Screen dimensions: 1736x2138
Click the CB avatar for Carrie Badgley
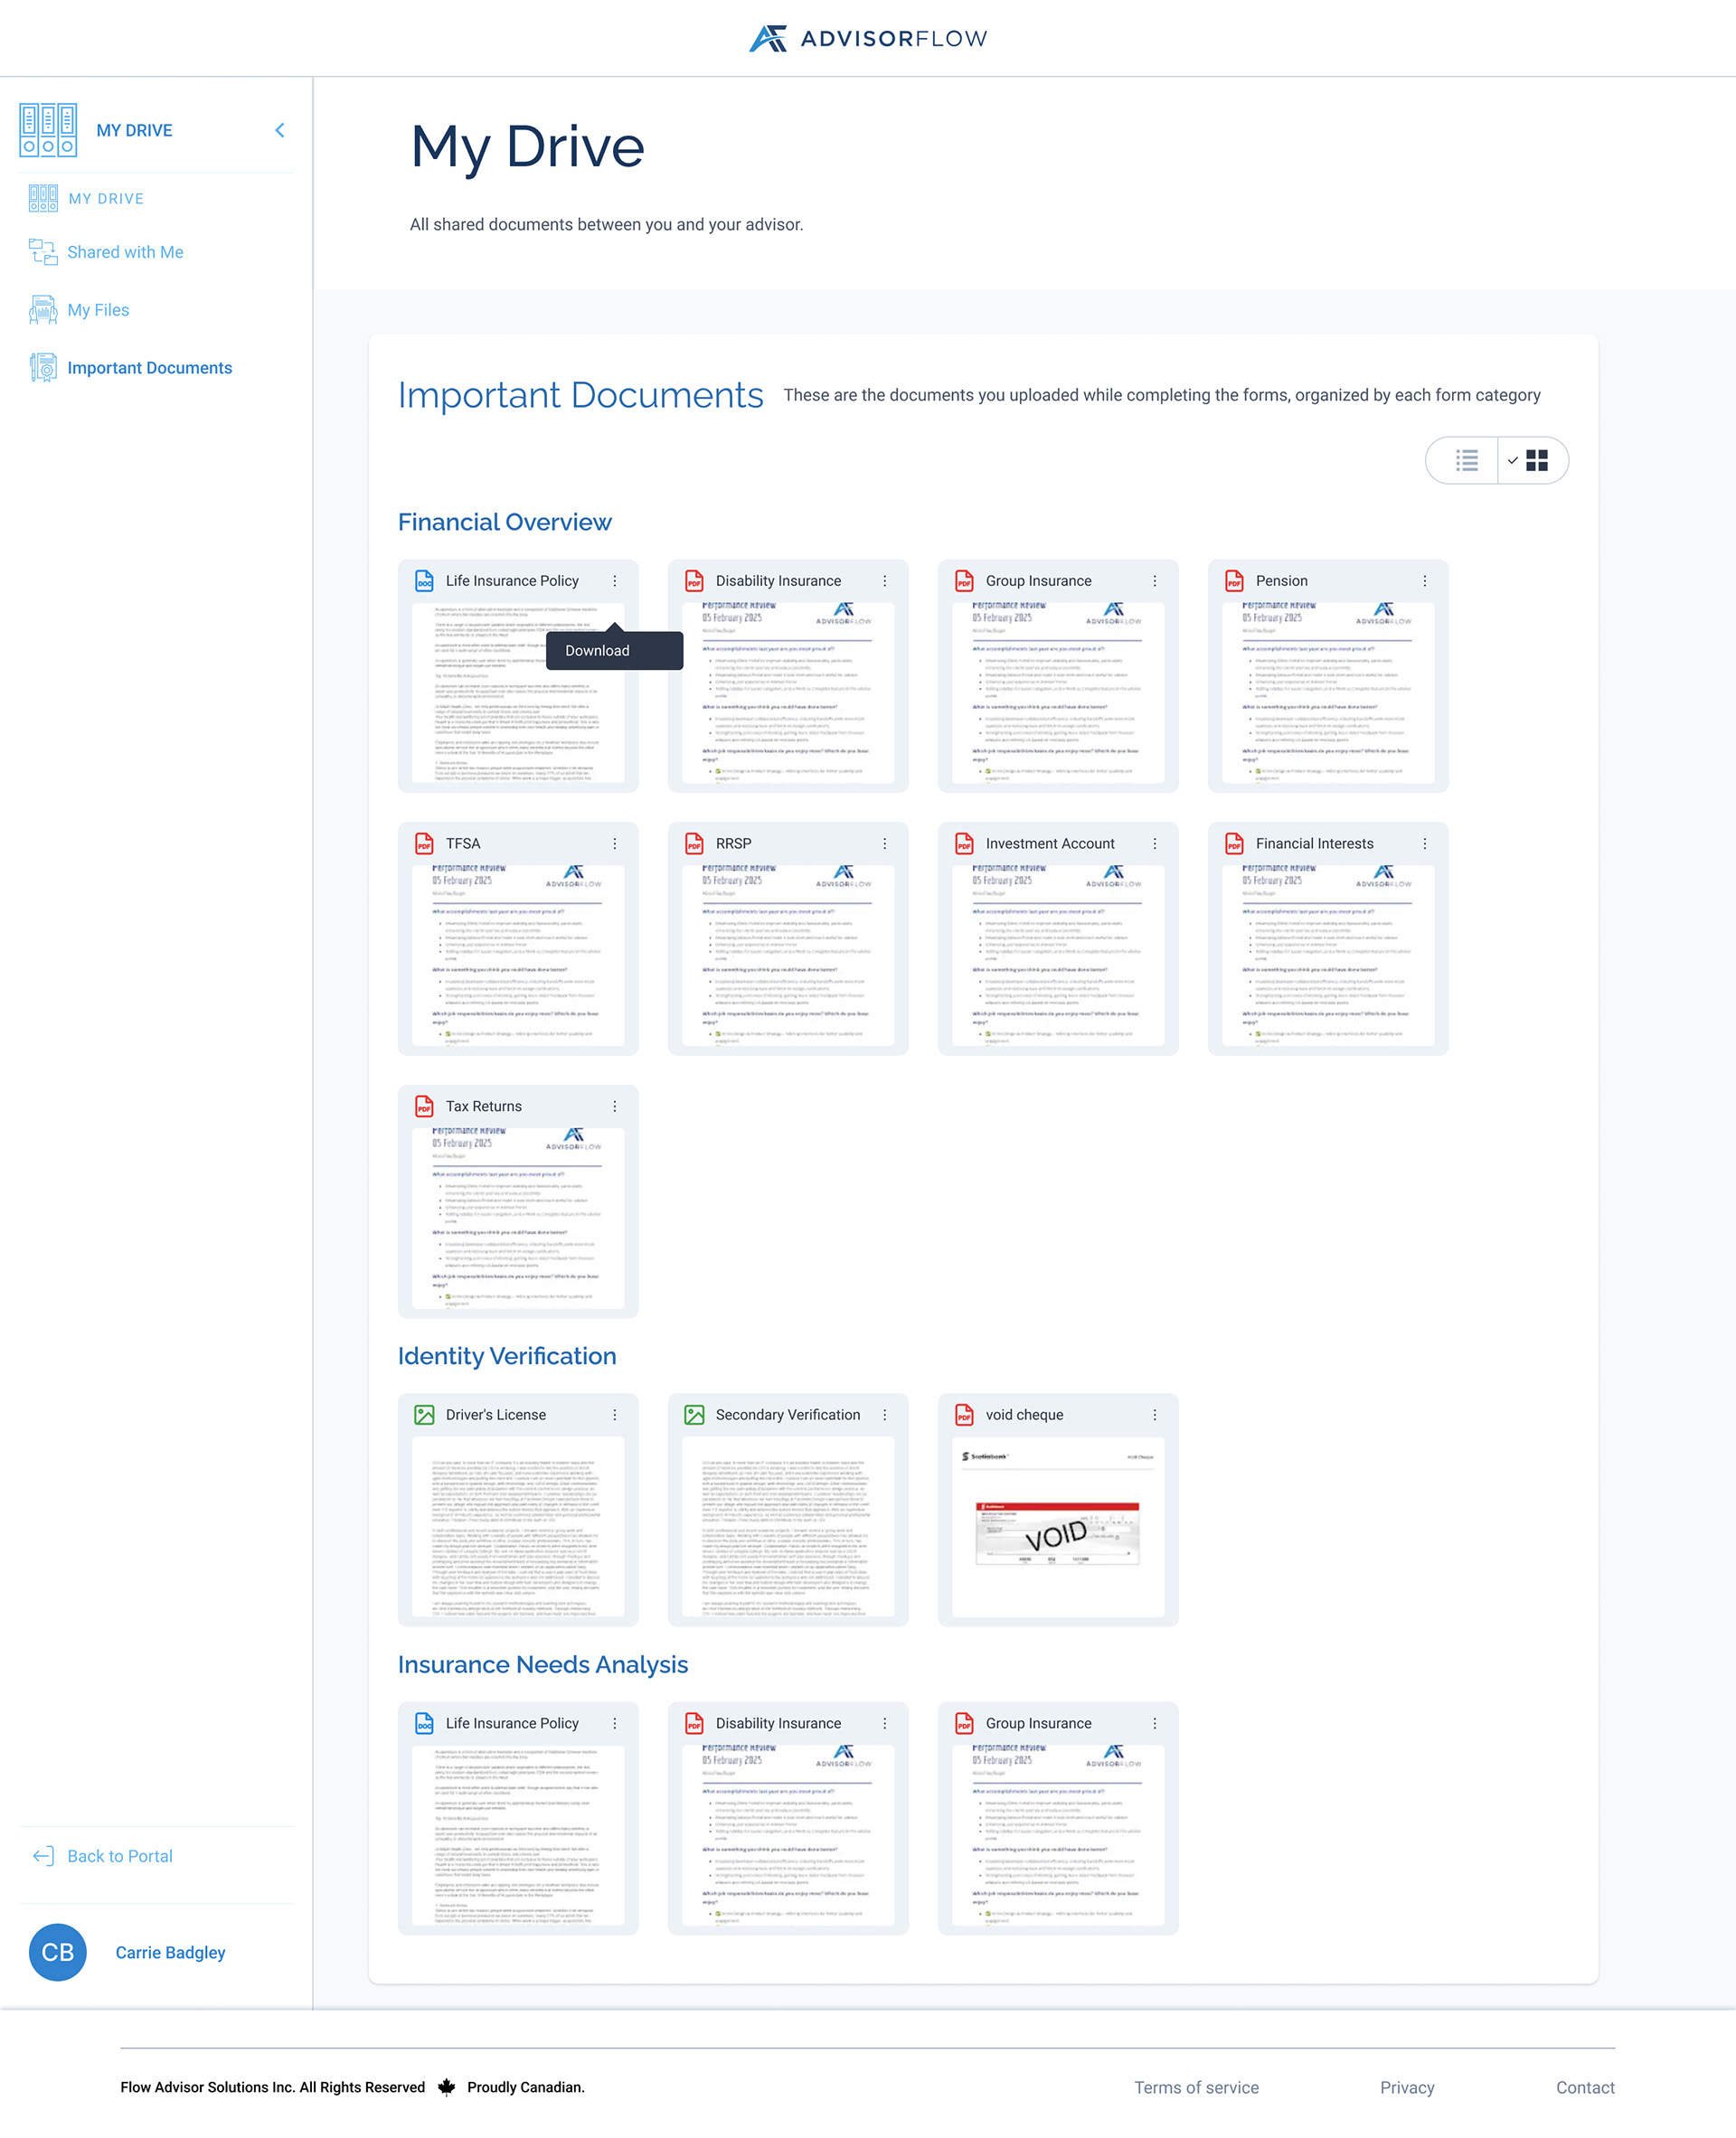point(57,1952)
